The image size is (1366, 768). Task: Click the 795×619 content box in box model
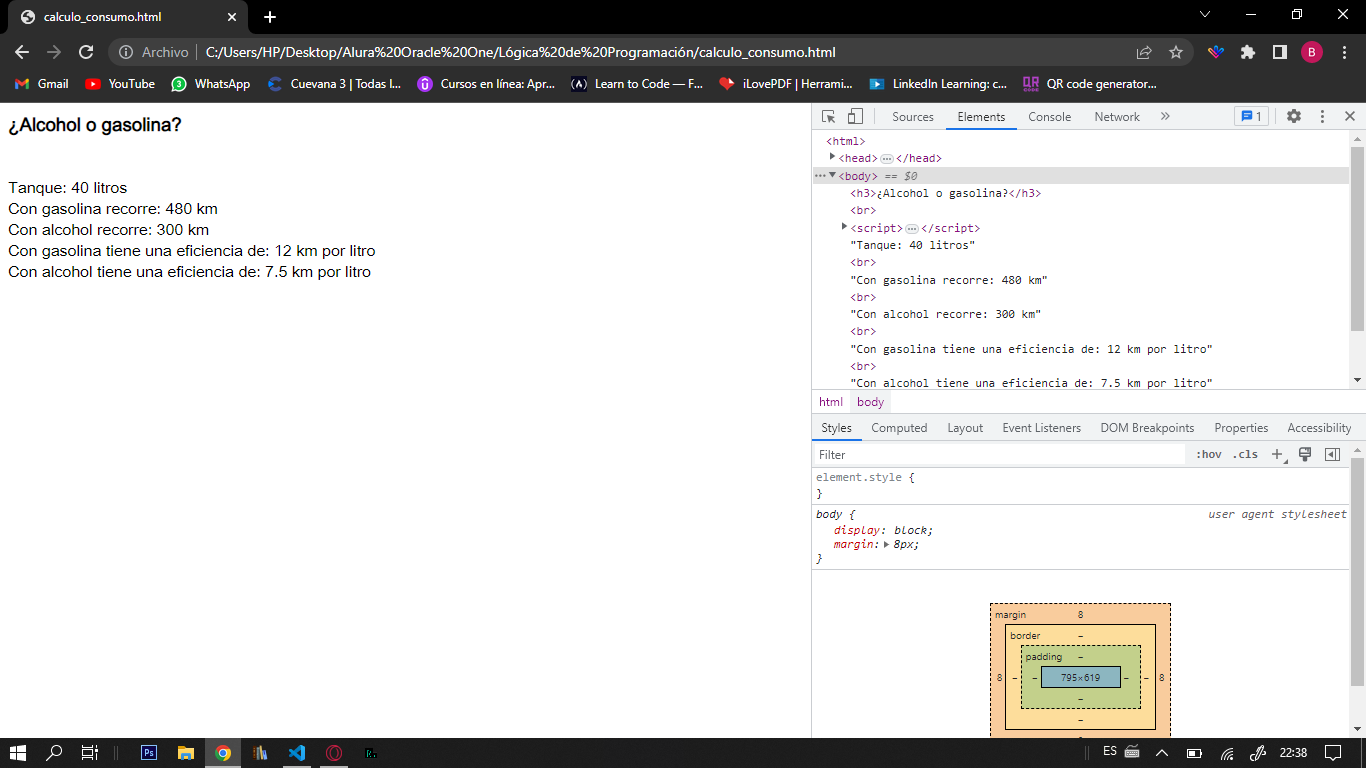click(x=1080, y=677)
